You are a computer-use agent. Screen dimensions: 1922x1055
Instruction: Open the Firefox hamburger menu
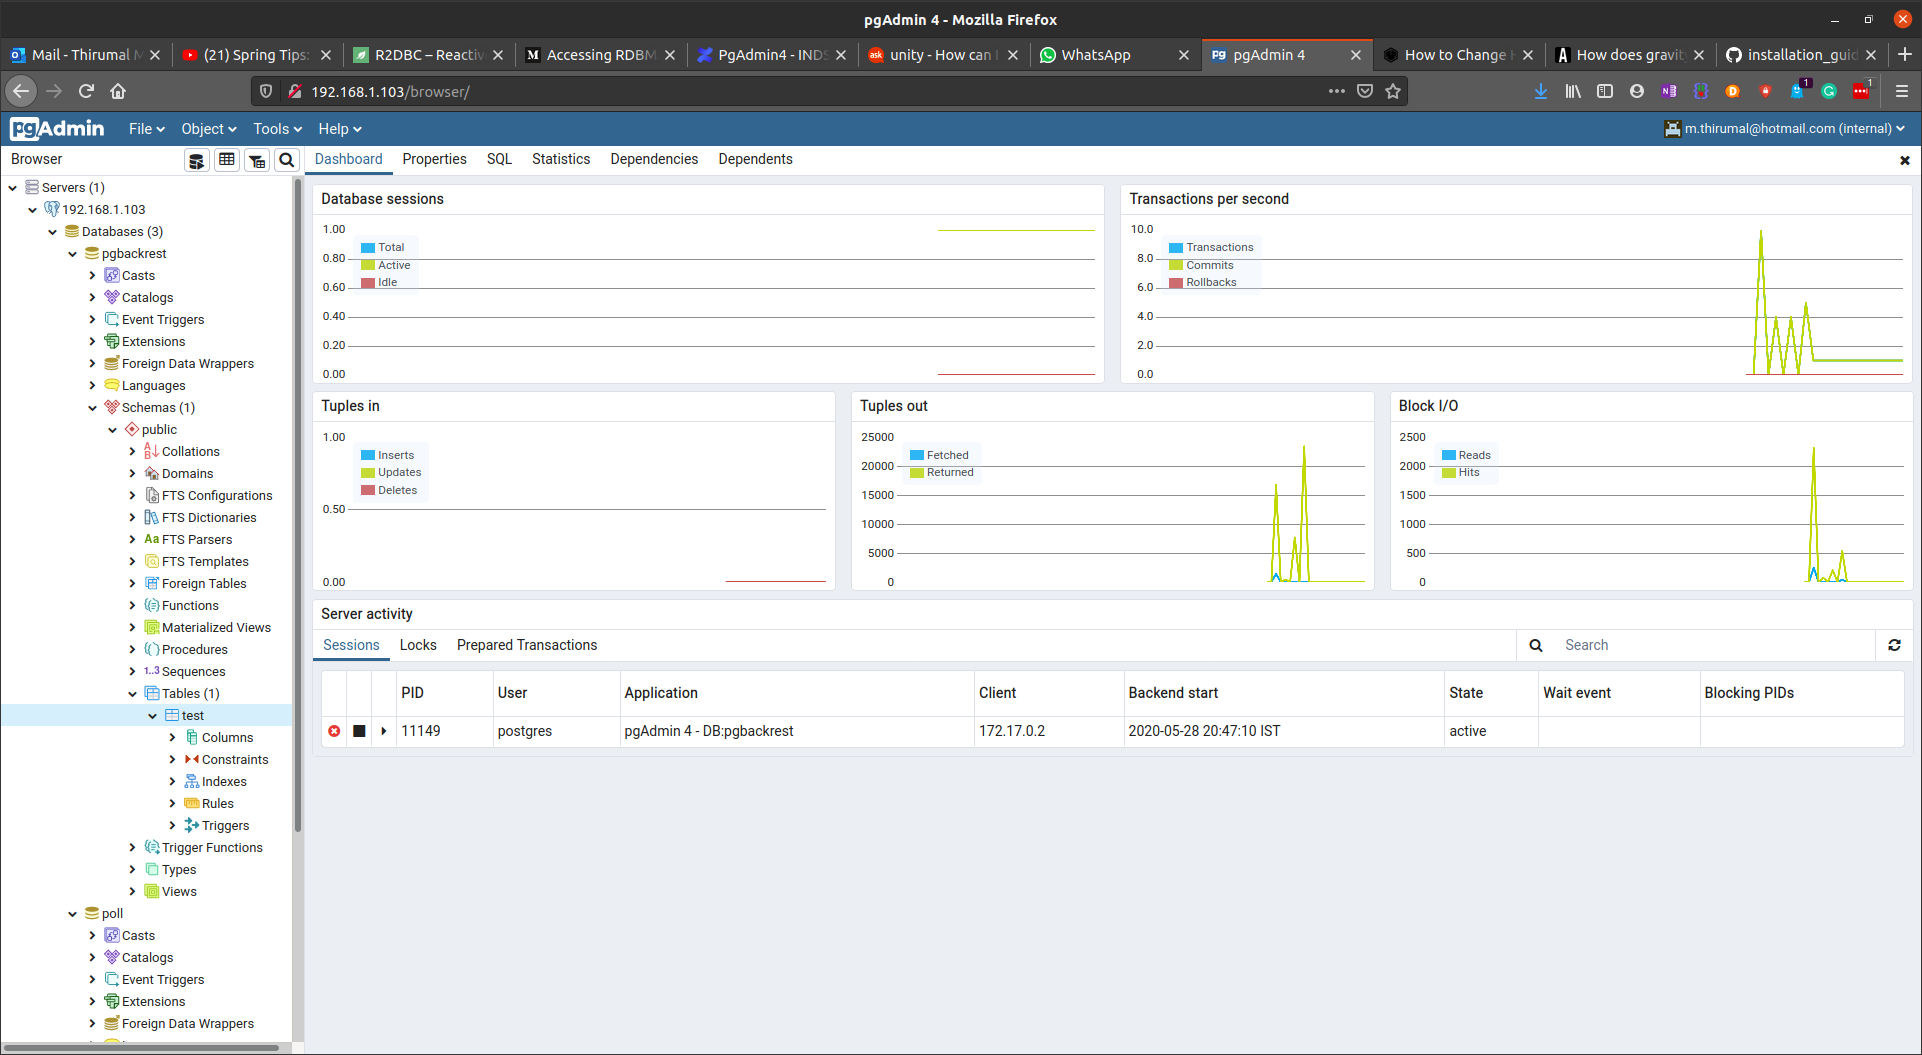point(1902,91)
